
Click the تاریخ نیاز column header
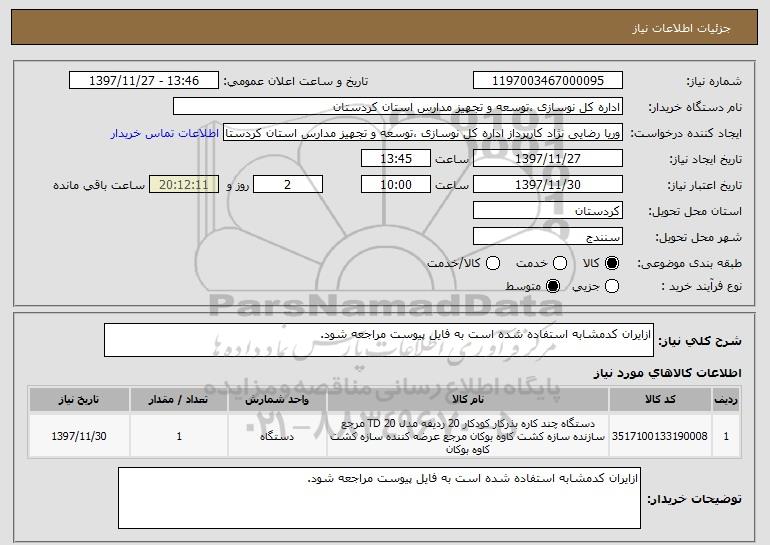click(x=79, y=399)
